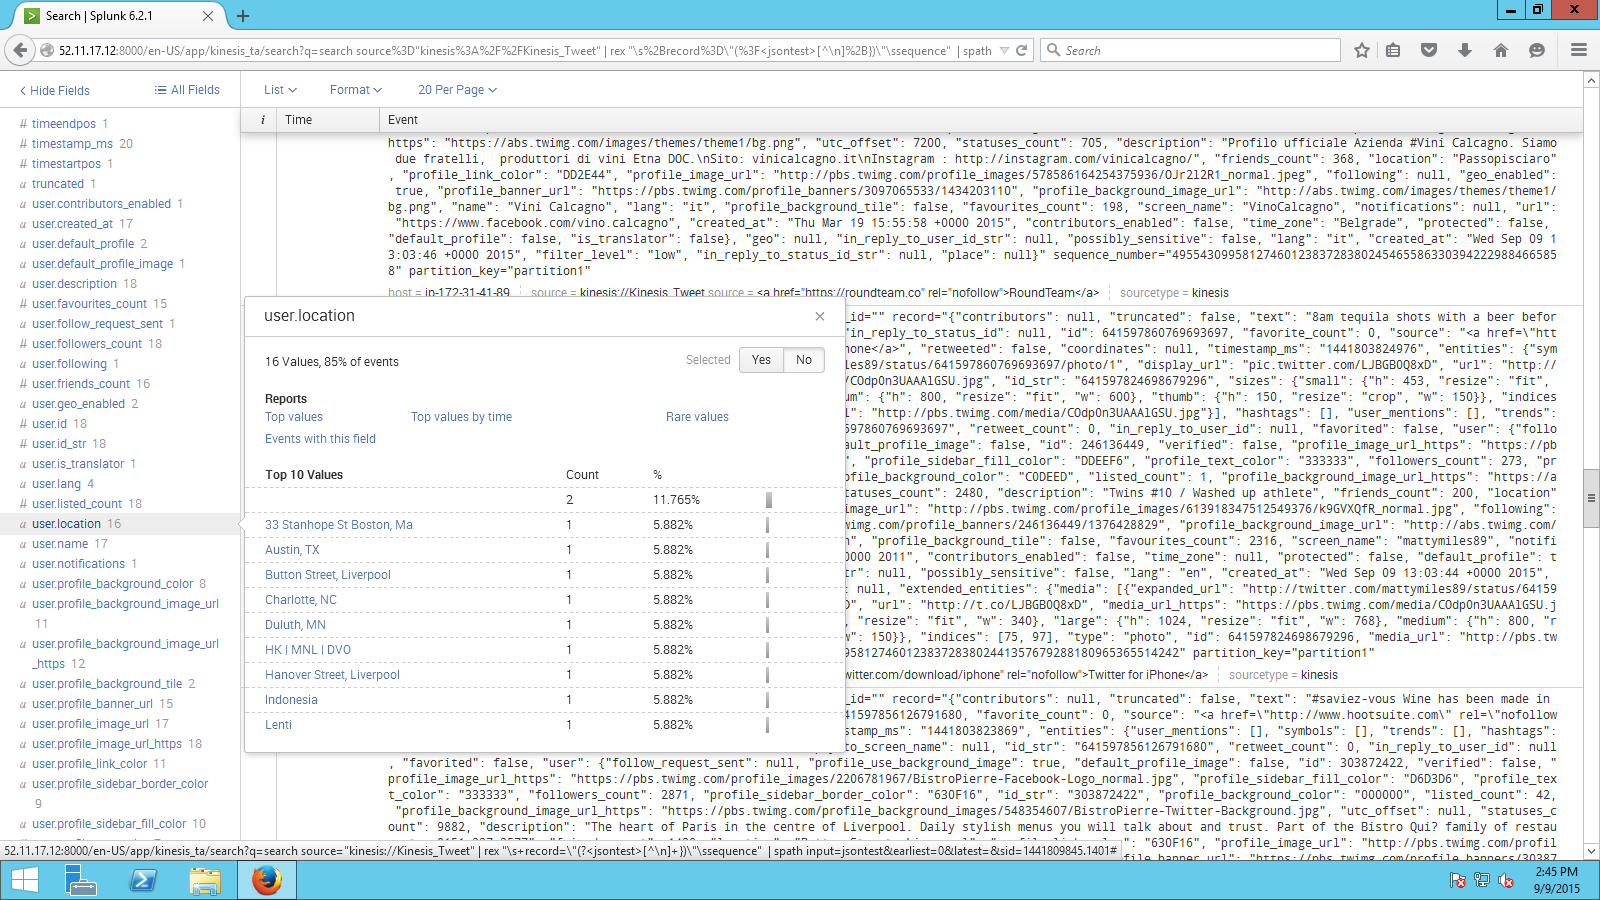Filter by Hanover Street, Liverpool value

pyautogui.click(x=332, y=675)
